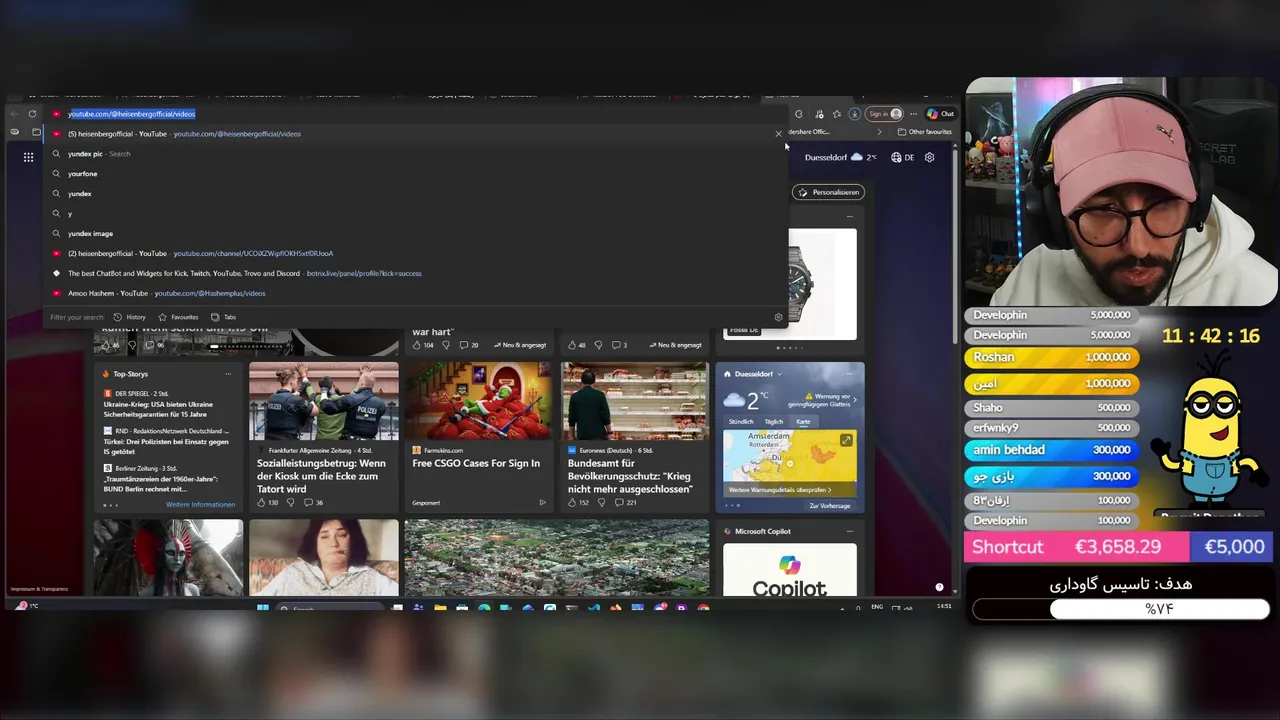Like the Sozialleistungsbetrug article

[268, 502]
